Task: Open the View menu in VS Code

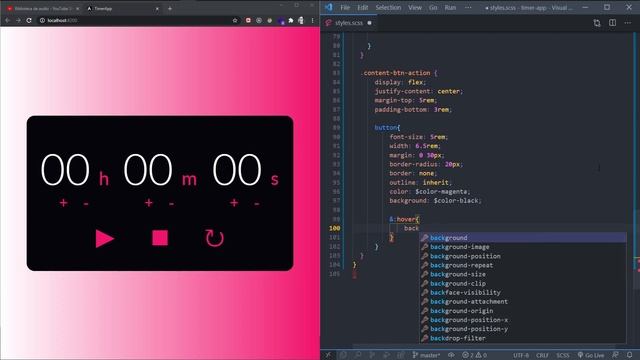Action: (x=415, y=8)
